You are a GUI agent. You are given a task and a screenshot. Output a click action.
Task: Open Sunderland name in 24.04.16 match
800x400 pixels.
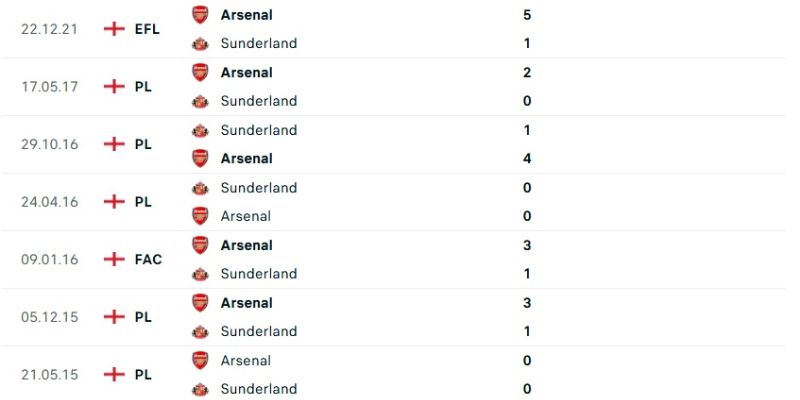point(258,188)
